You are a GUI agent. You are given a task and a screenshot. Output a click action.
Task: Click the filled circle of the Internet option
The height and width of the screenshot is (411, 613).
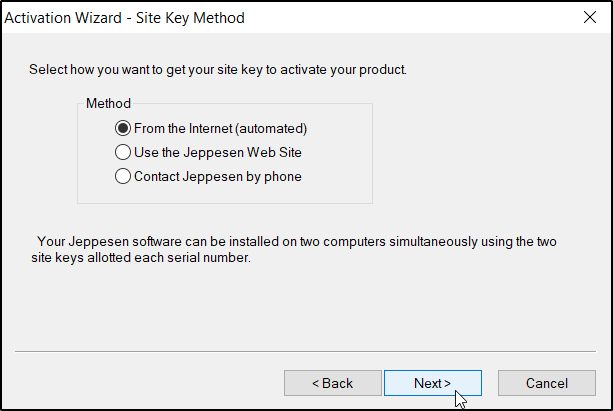tap(123, 129)
